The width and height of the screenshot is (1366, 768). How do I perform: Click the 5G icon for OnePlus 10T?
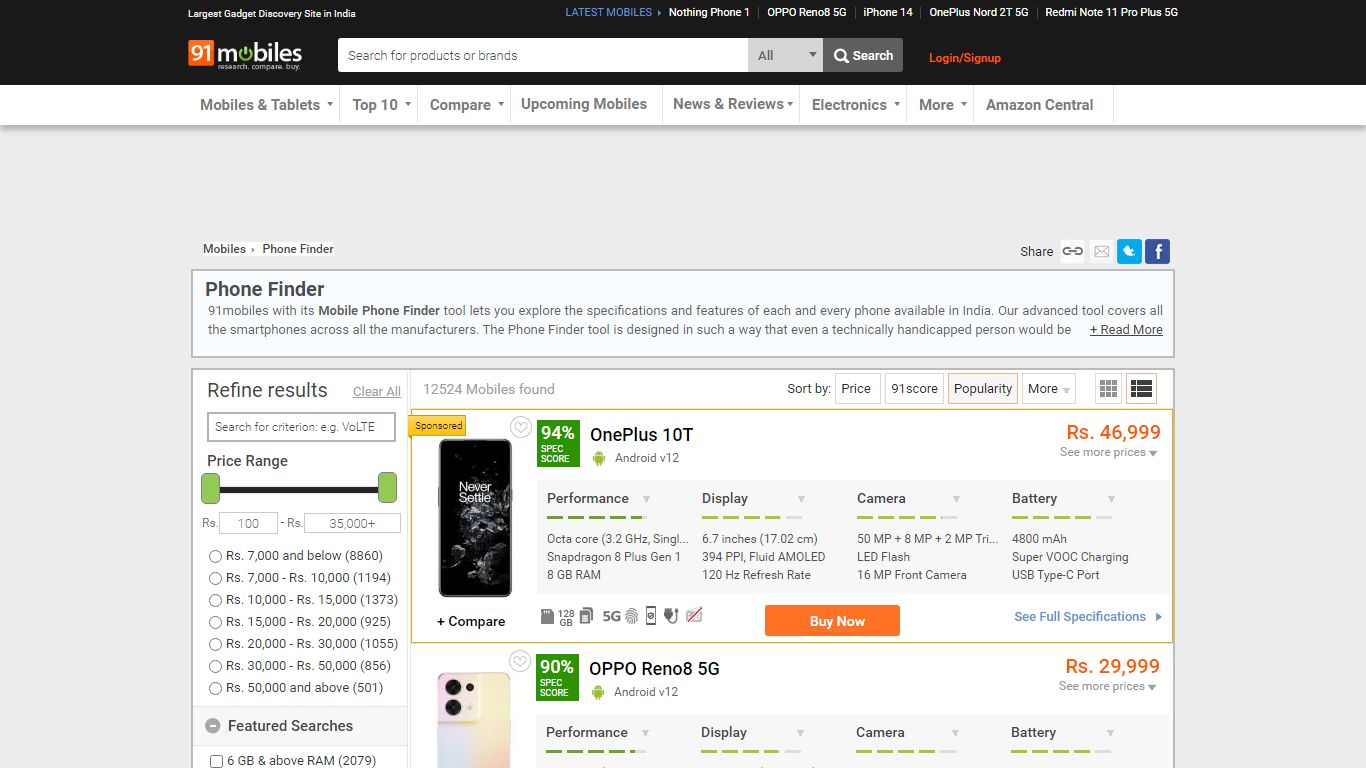point(611,617)
